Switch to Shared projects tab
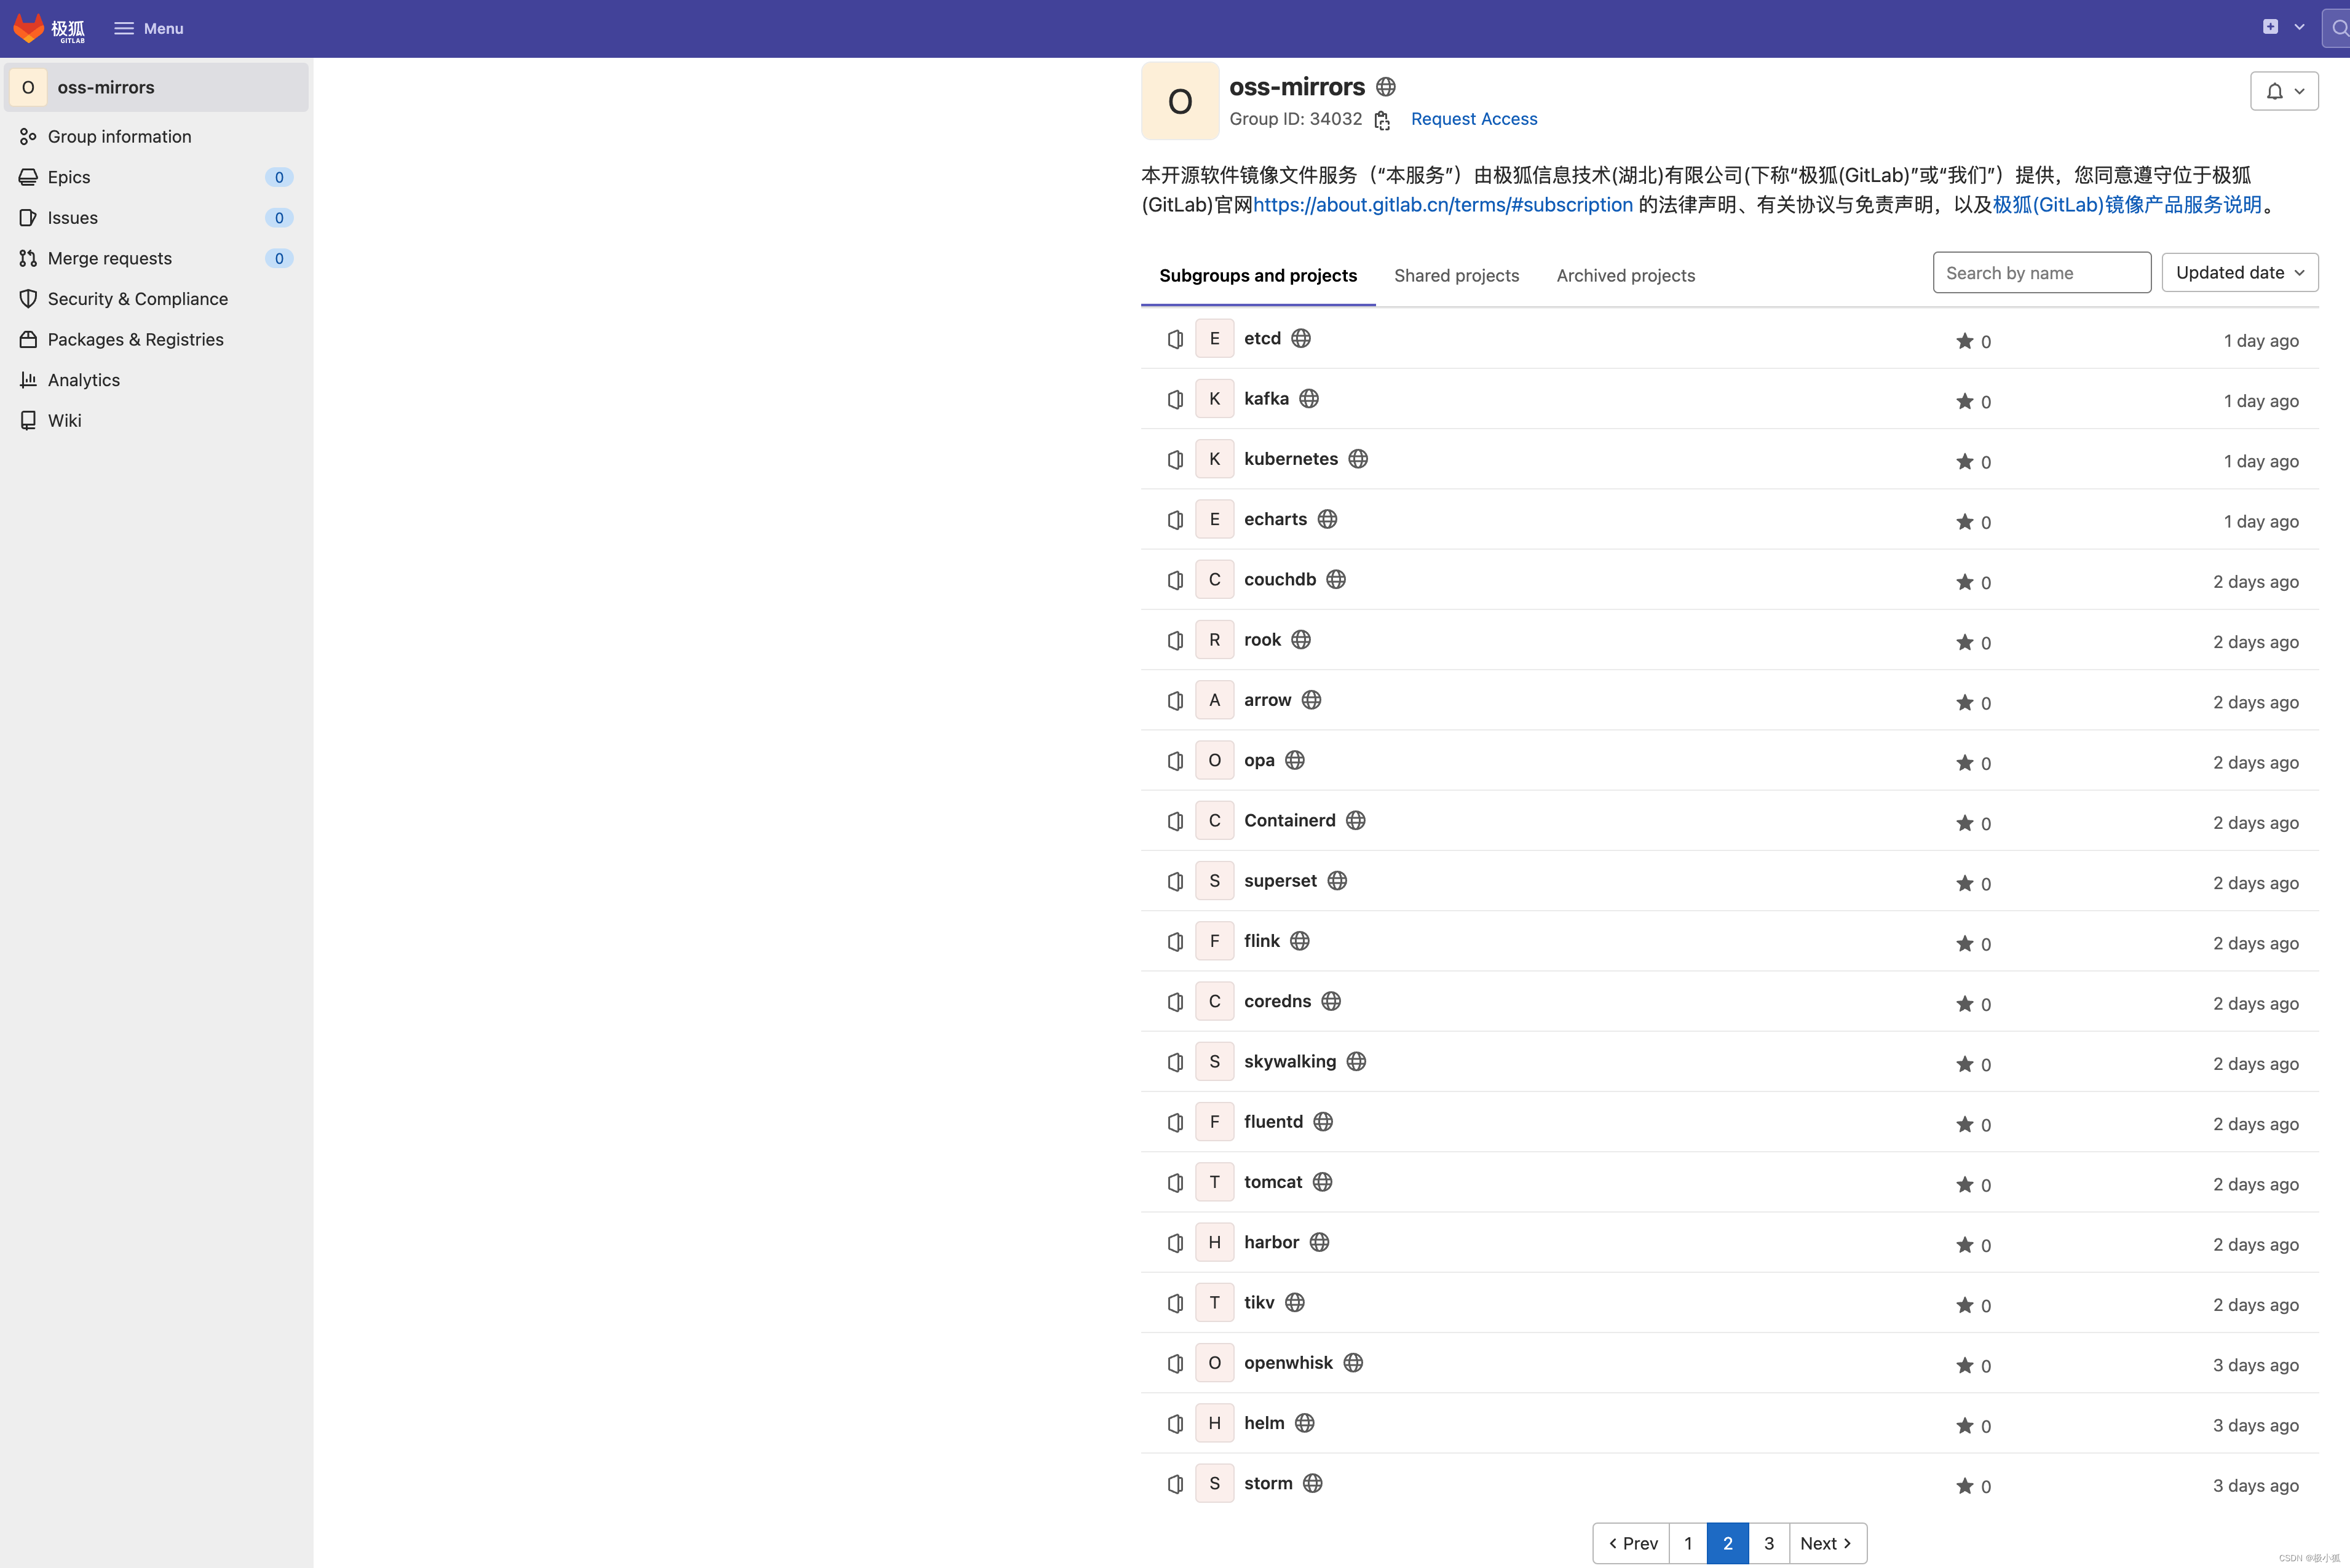Viewport: 2350px width, 1568px height. 1456,275
